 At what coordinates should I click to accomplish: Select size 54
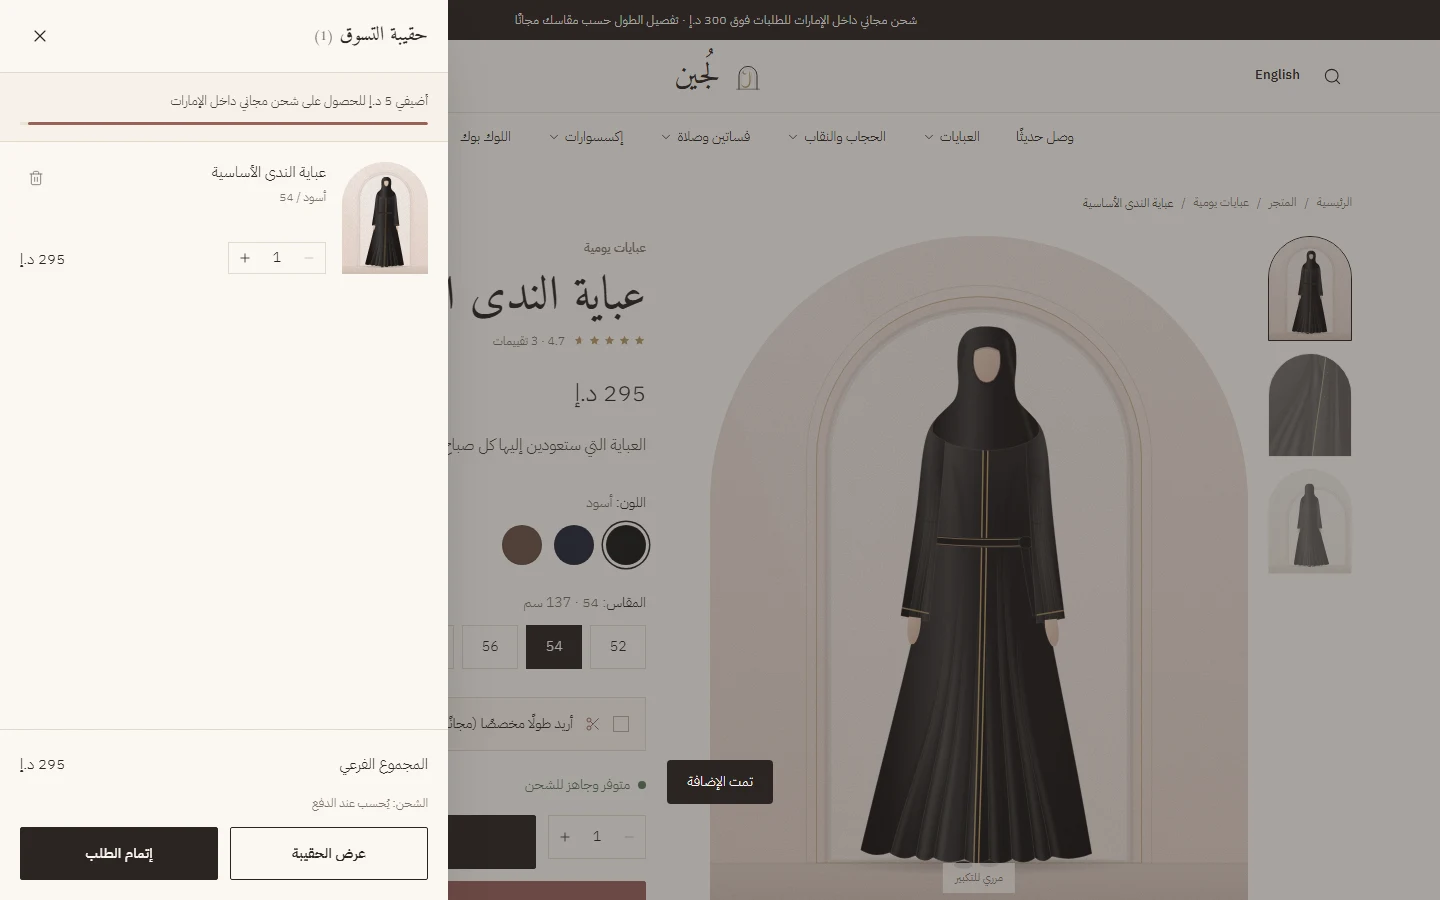point(554,647)
